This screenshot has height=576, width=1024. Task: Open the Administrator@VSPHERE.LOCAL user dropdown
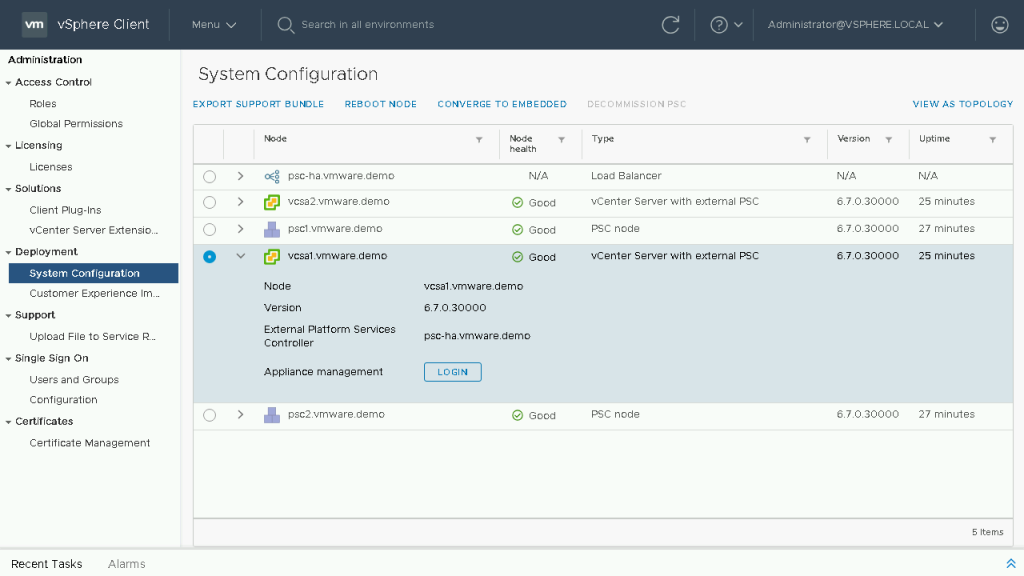point(855,25)
